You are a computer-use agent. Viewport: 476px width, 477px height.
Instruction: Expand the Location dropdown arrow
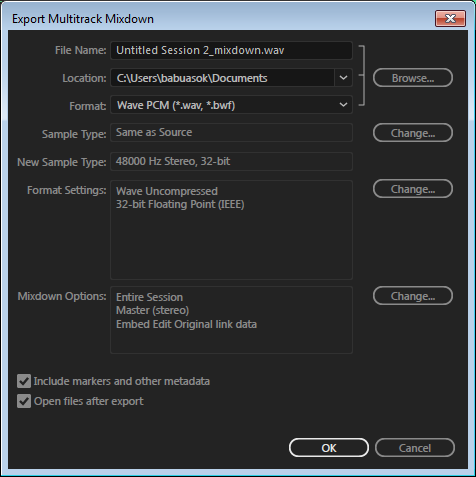pyautogui.click(x=343, y=78)
